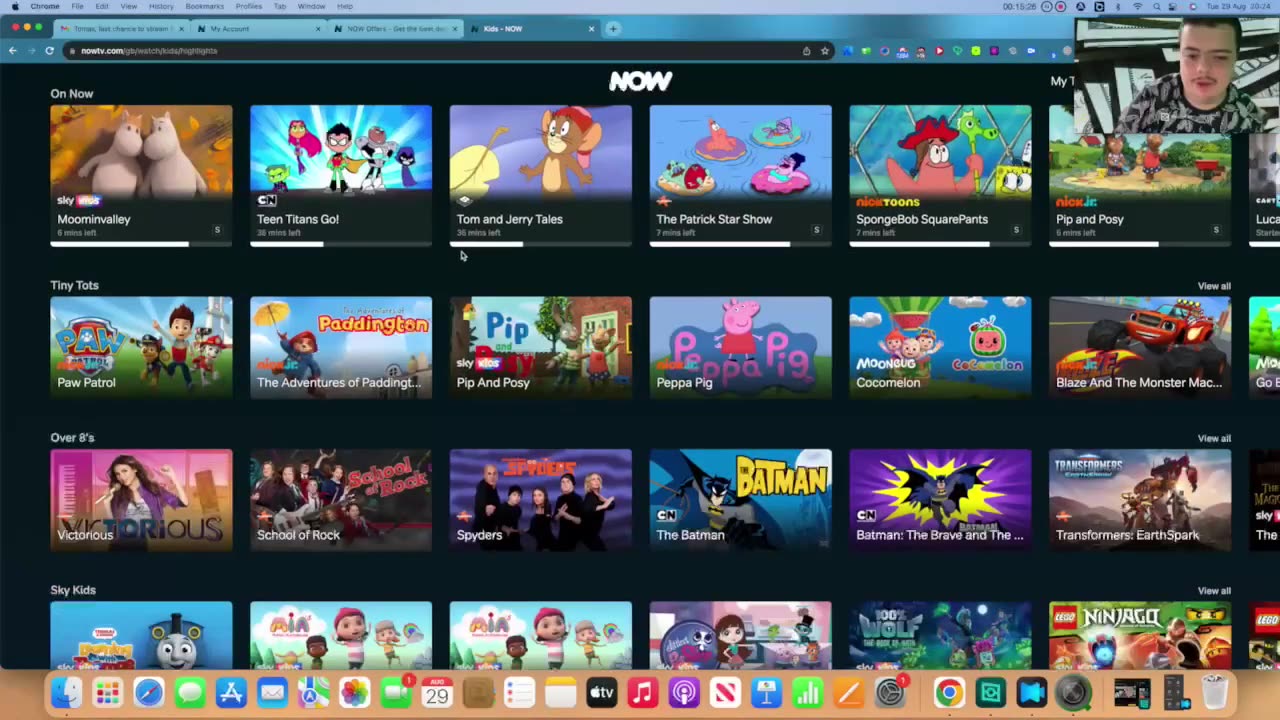
Task: Open Pages from the dock
Action: (x=848, y=692)
